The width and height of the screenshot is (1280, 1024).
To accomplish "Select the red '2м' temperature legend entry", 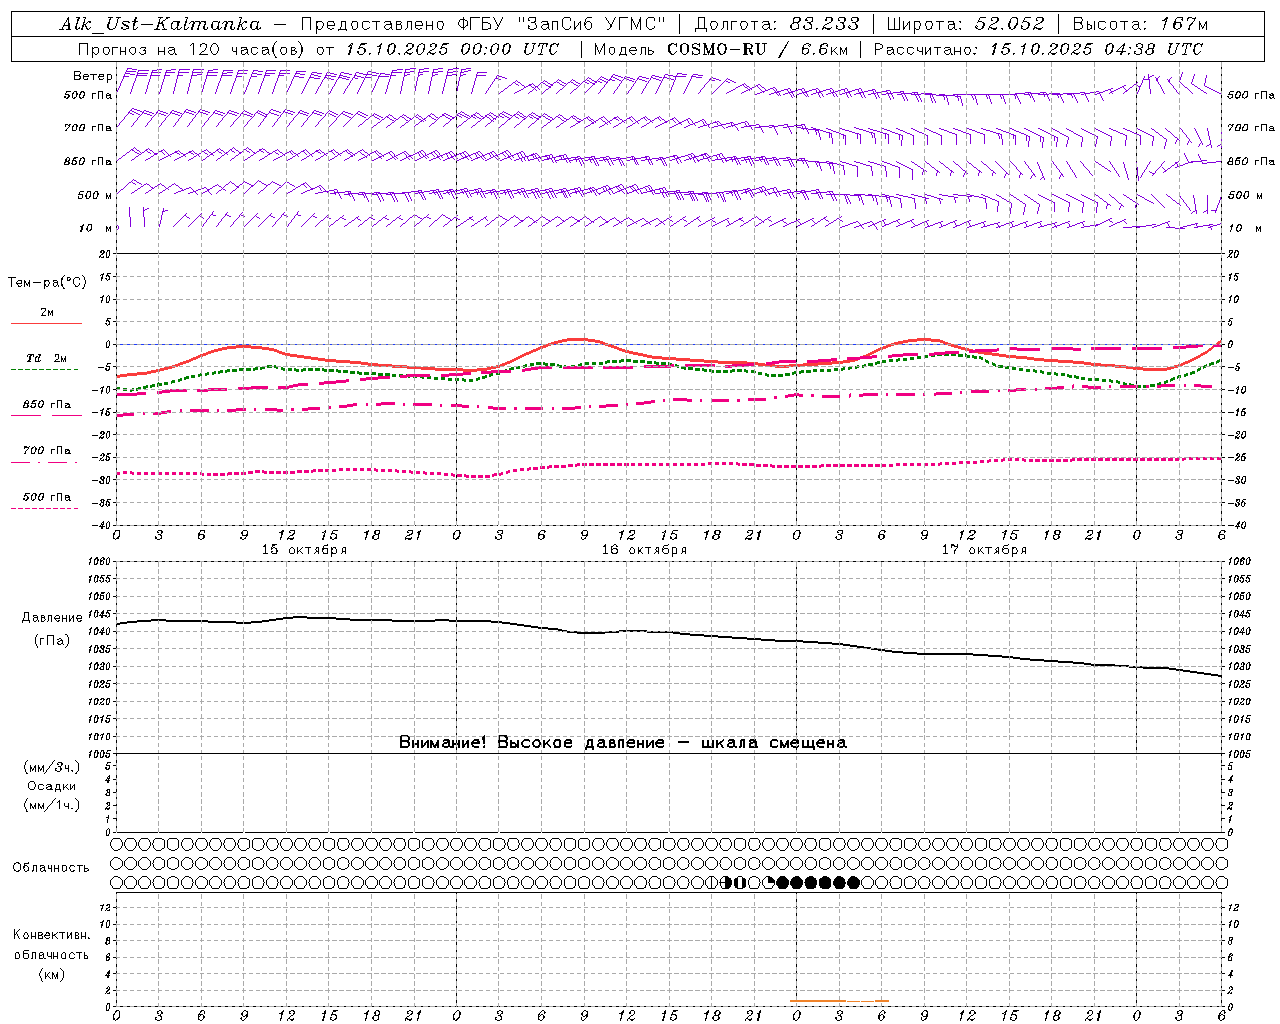I will 46,313.
